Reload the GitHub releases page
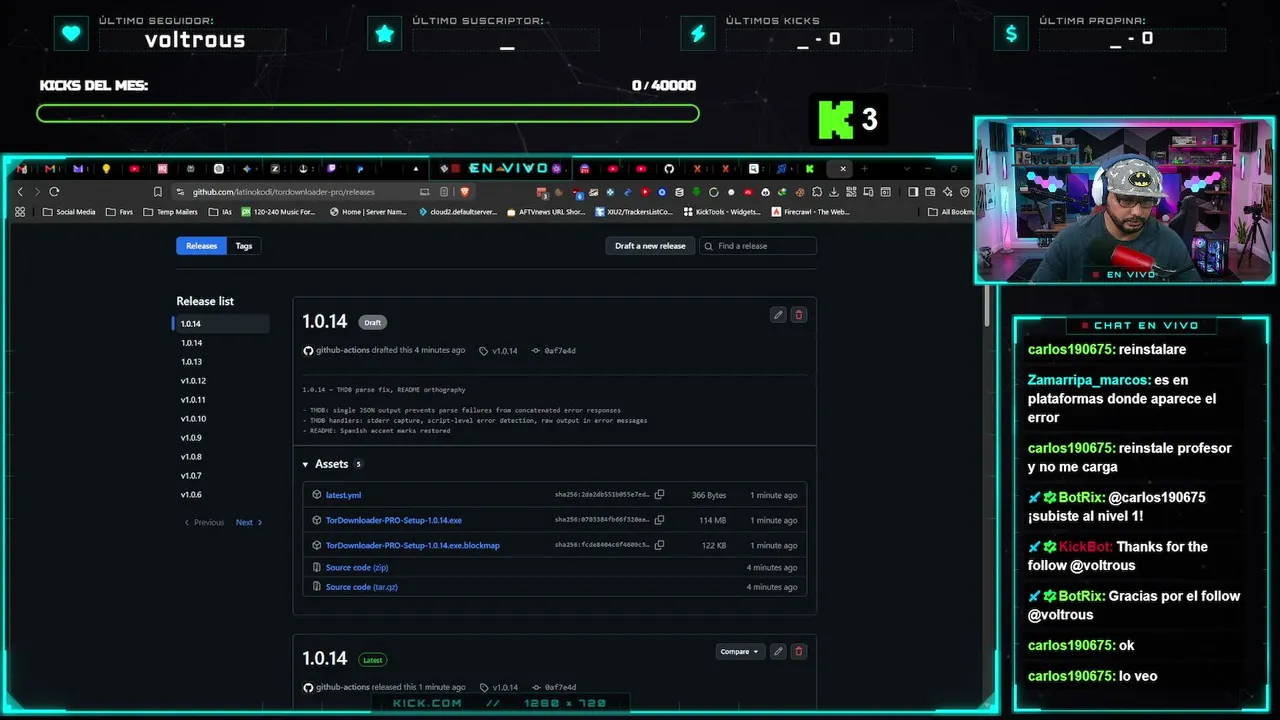 54,192
